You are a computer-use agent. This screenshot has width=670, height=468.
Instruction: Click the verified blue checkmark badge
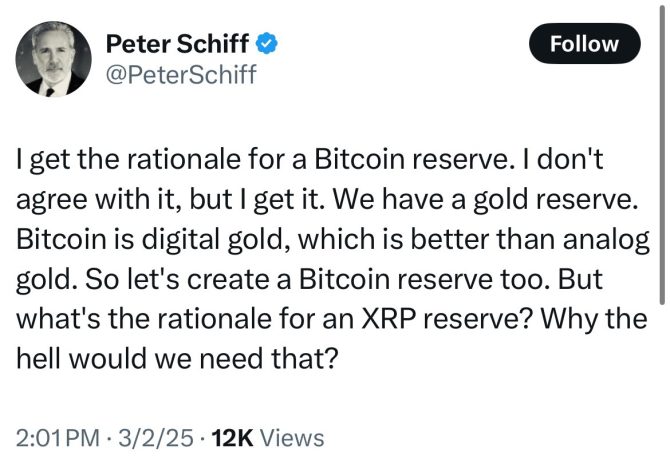tap(267, 45)
